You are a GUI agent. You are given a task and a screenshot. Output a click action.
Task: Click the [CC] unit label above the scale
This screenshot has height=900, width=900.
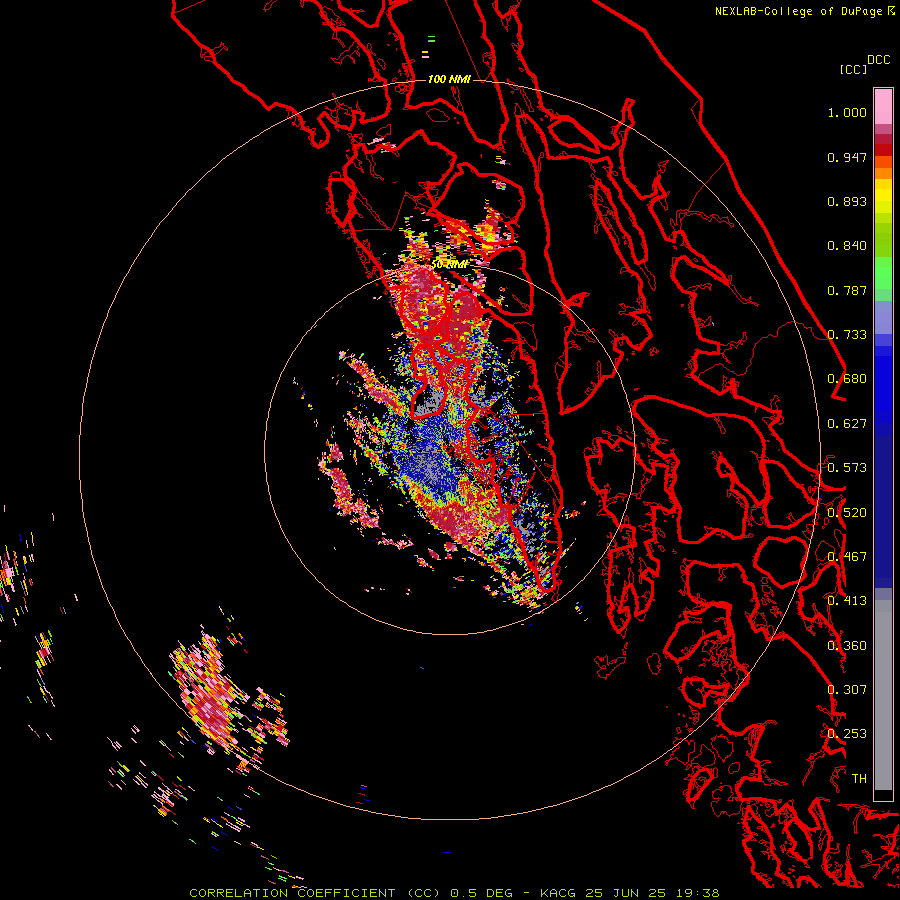tap(854, 69)
